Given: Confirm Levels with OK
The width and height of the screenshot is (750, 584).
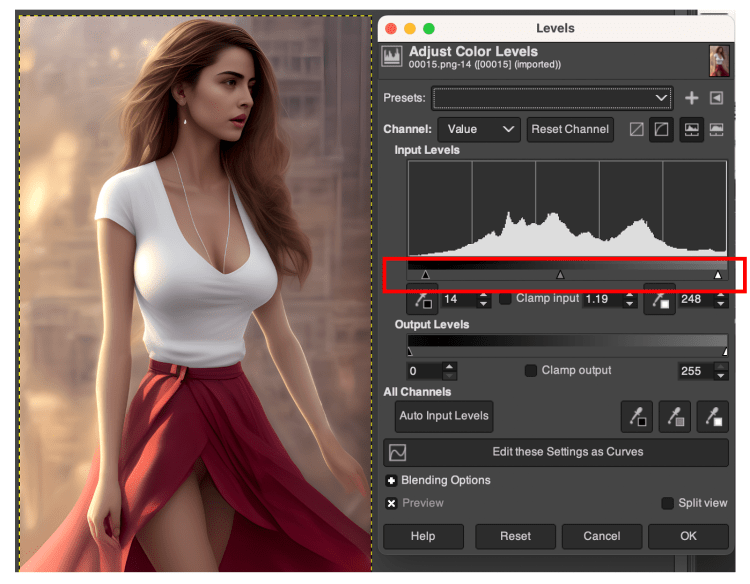Looking at the screenshot, I should tap(688, 536).
